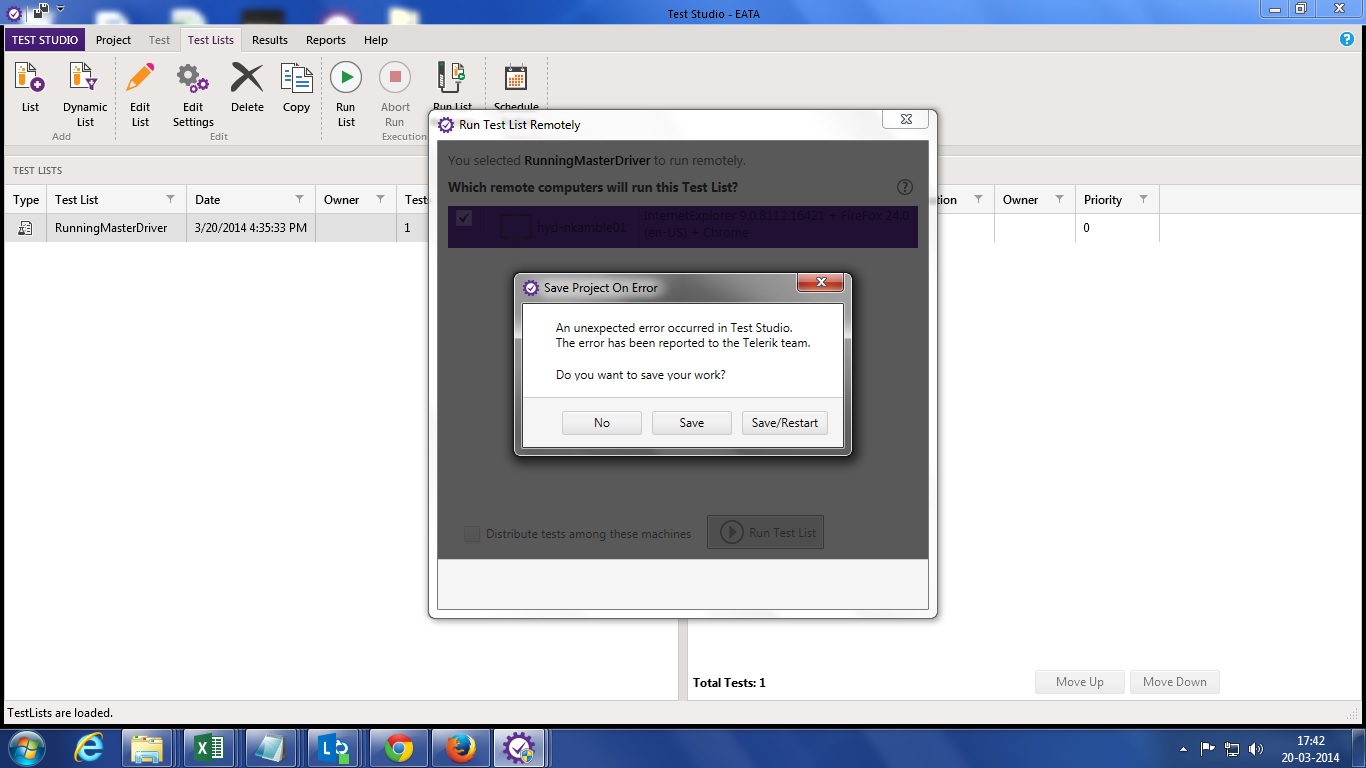Switch to Excel on the taskbar
The width and height of the screenshot is (1366, 768).
pos(209,748)
